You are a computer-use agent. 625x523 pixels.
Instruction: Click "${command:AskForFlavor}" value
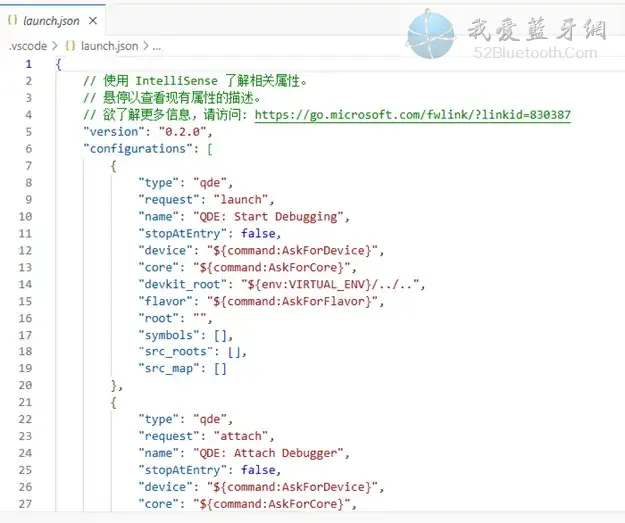pyautogui.click(x=292, y=301)
